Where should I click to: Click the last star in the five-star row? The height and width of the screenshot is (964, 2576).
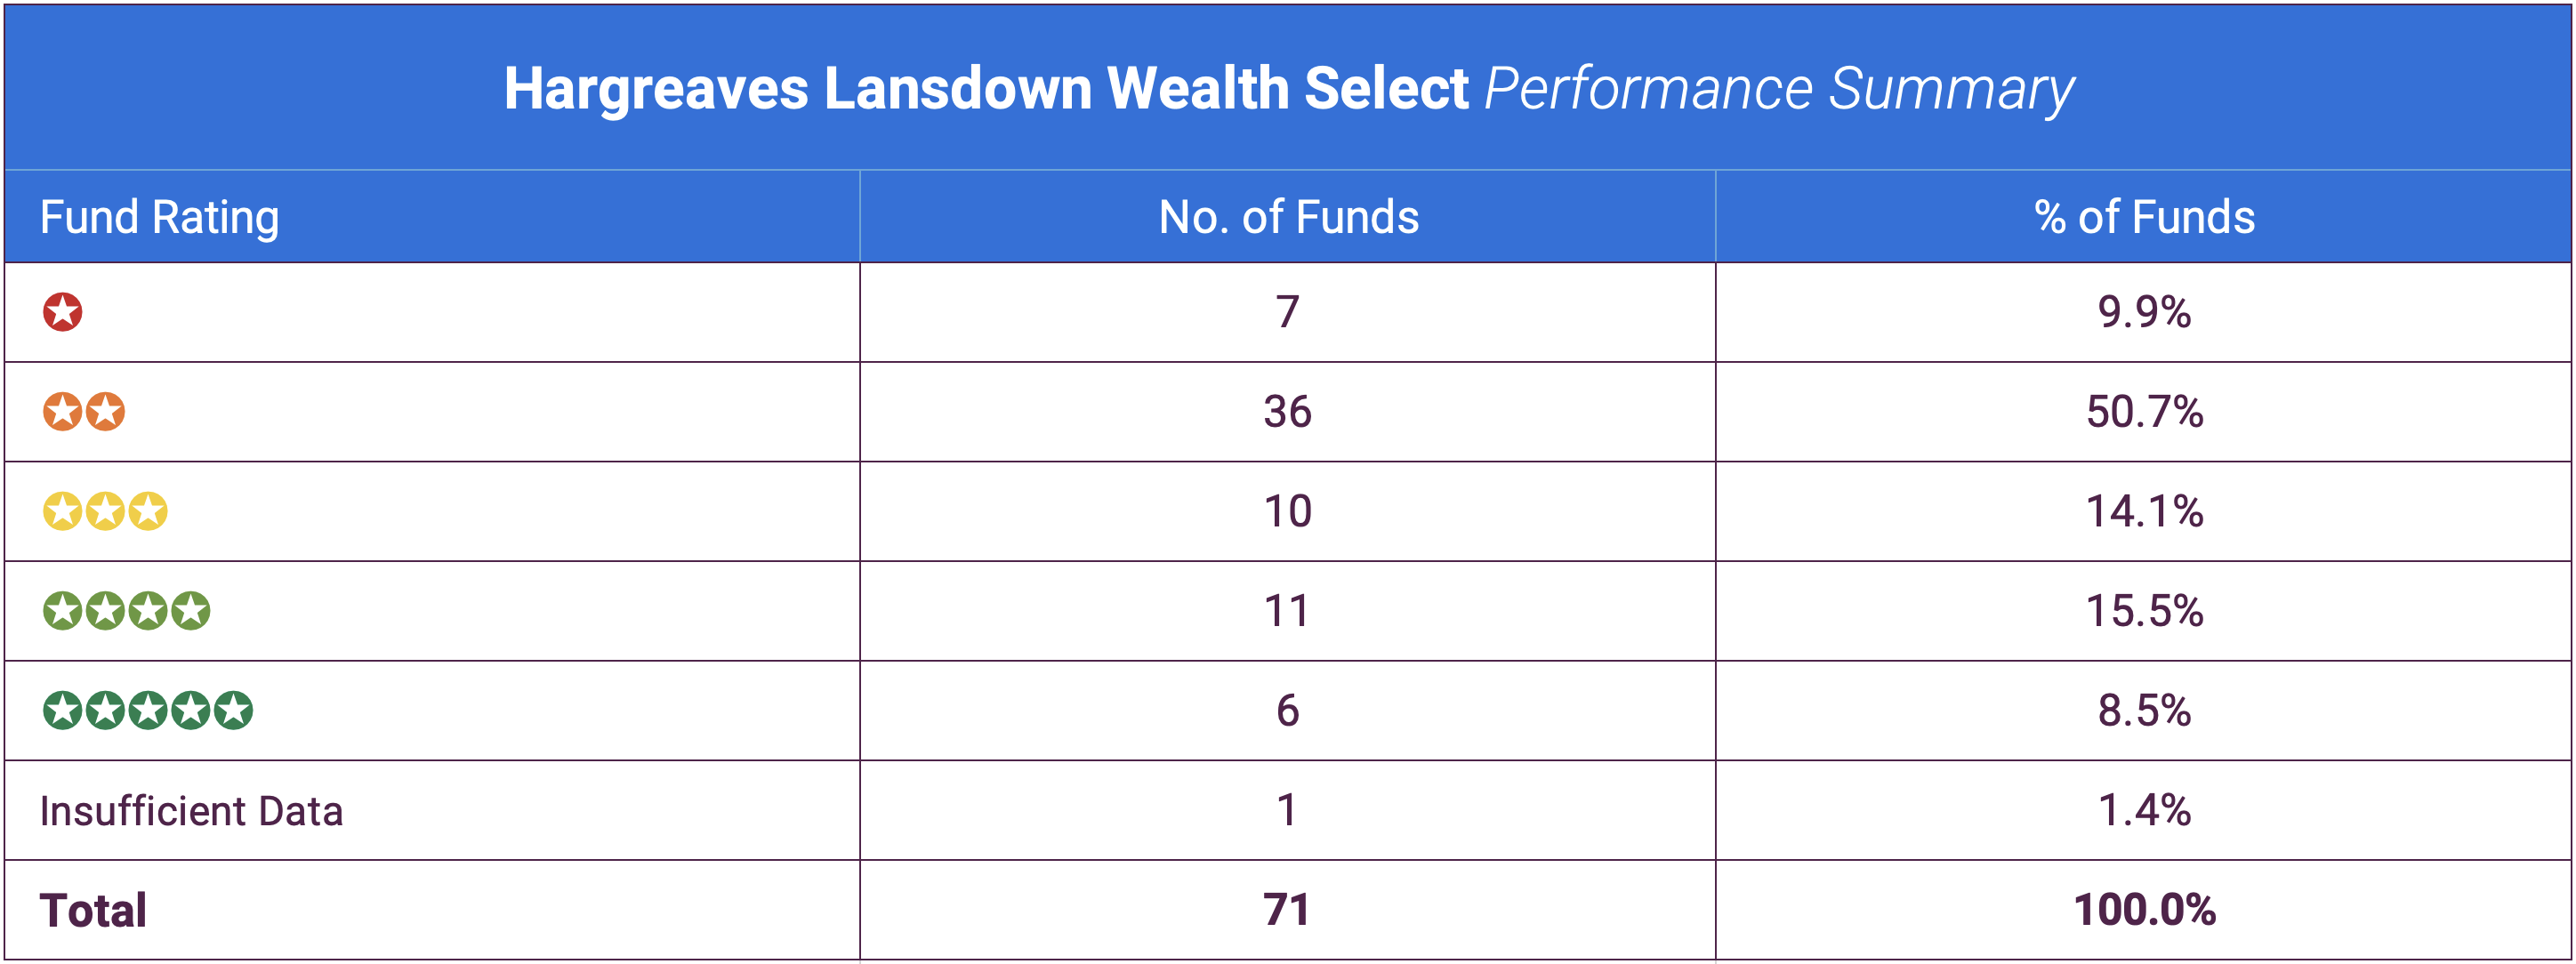click(x=233, y=710)
